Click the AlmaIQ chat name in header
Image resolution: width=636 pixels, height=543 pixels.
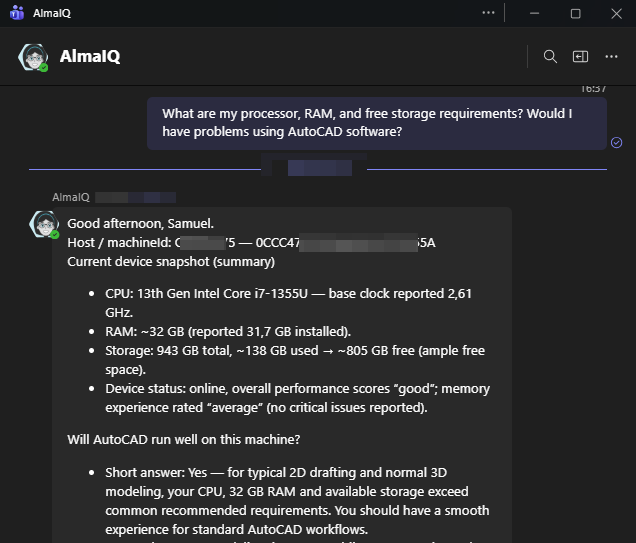click(x=90, y=57)
